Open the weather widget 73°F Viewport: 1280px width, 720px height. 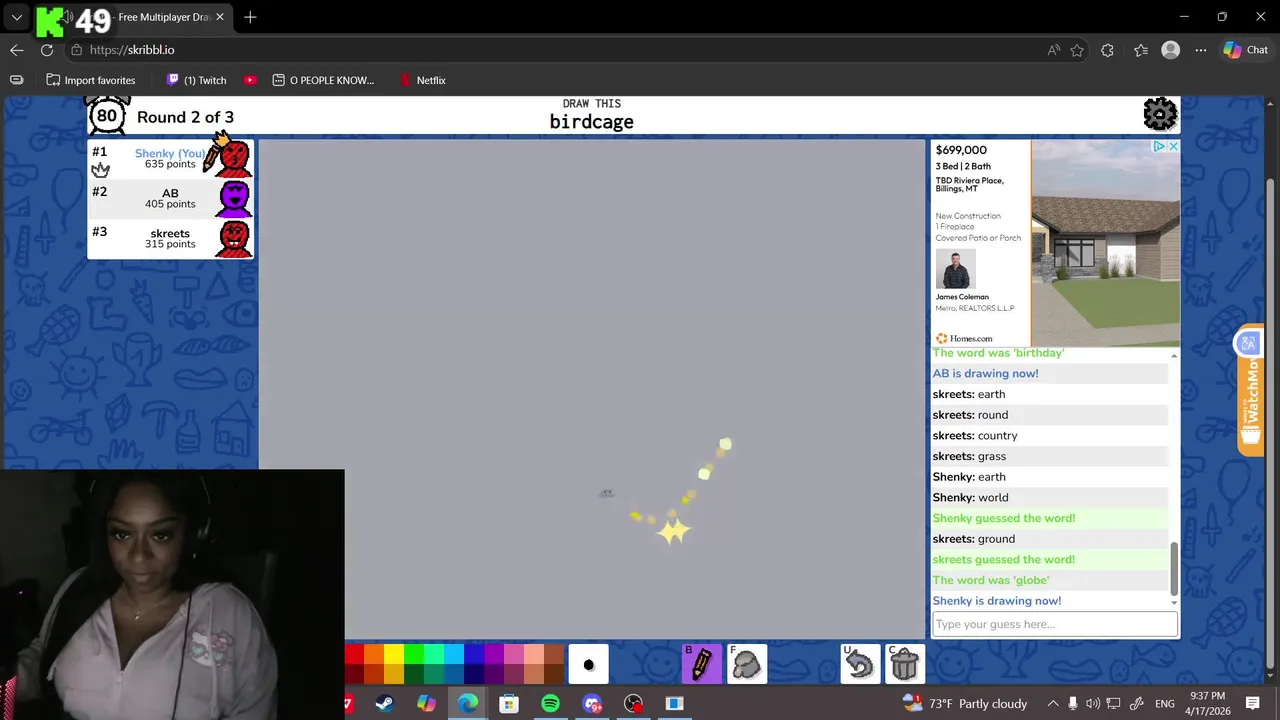point(964,704)
